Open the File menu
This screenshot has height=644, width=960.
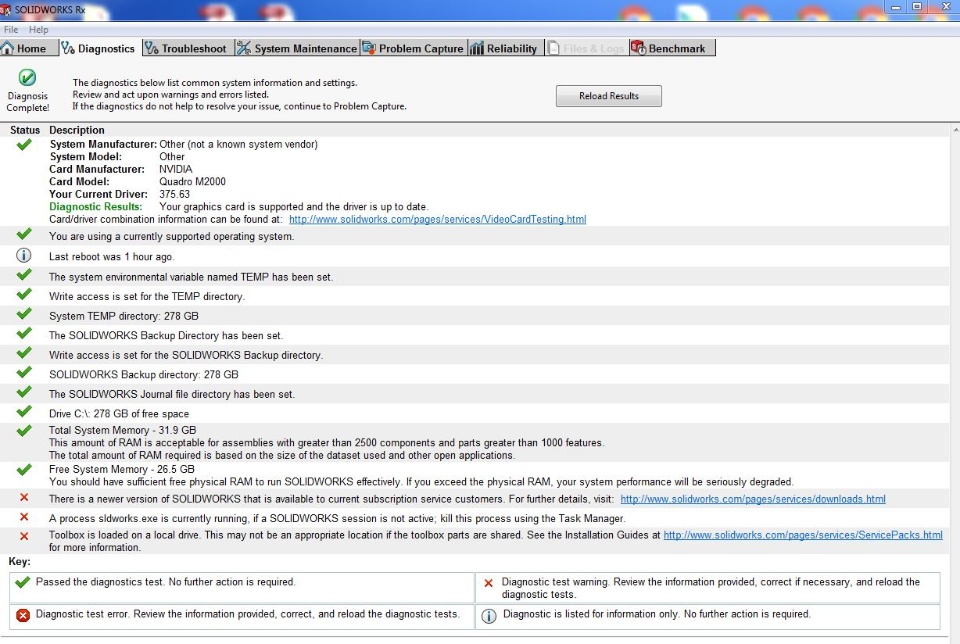[x=11, y=29]
